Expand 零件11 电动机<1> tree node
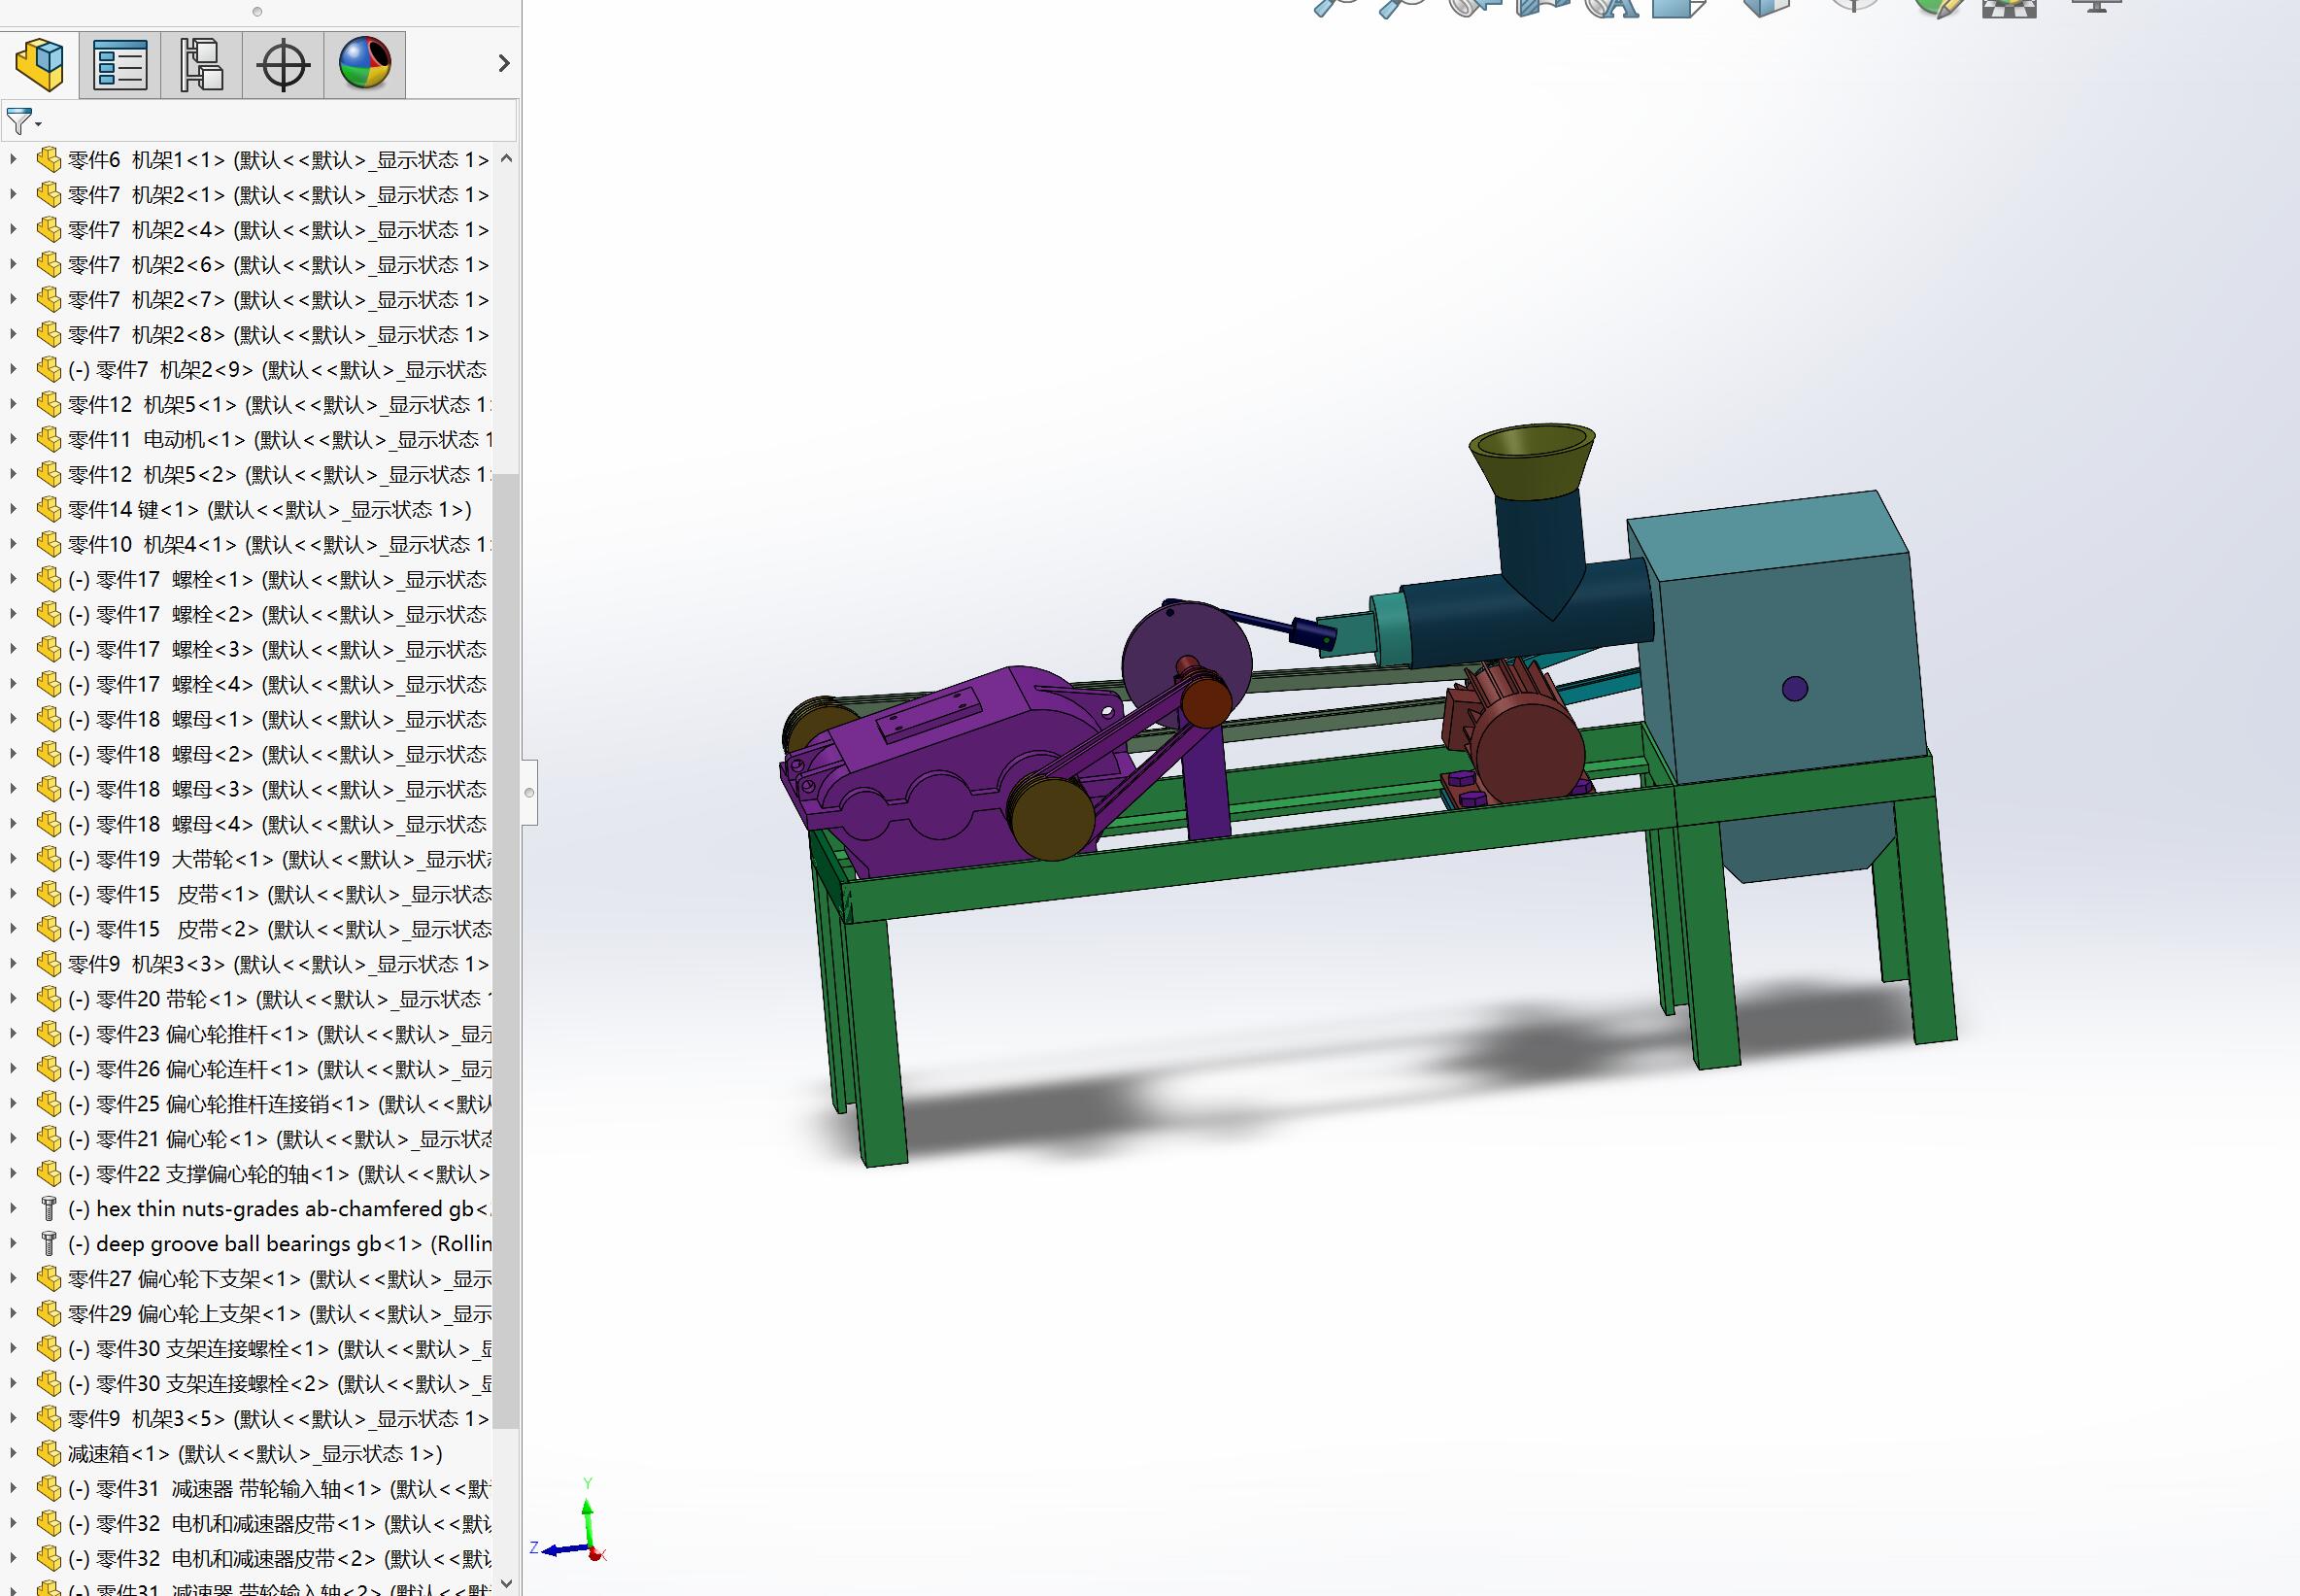 (x=13, y=438)
